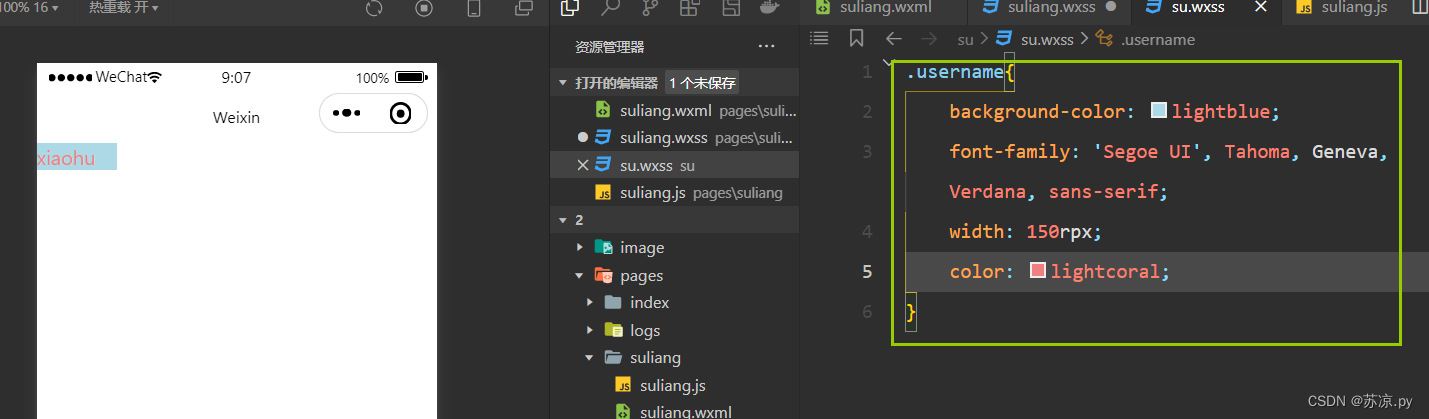
Task: Open suliang.js in the file tree
Action: 674,385
